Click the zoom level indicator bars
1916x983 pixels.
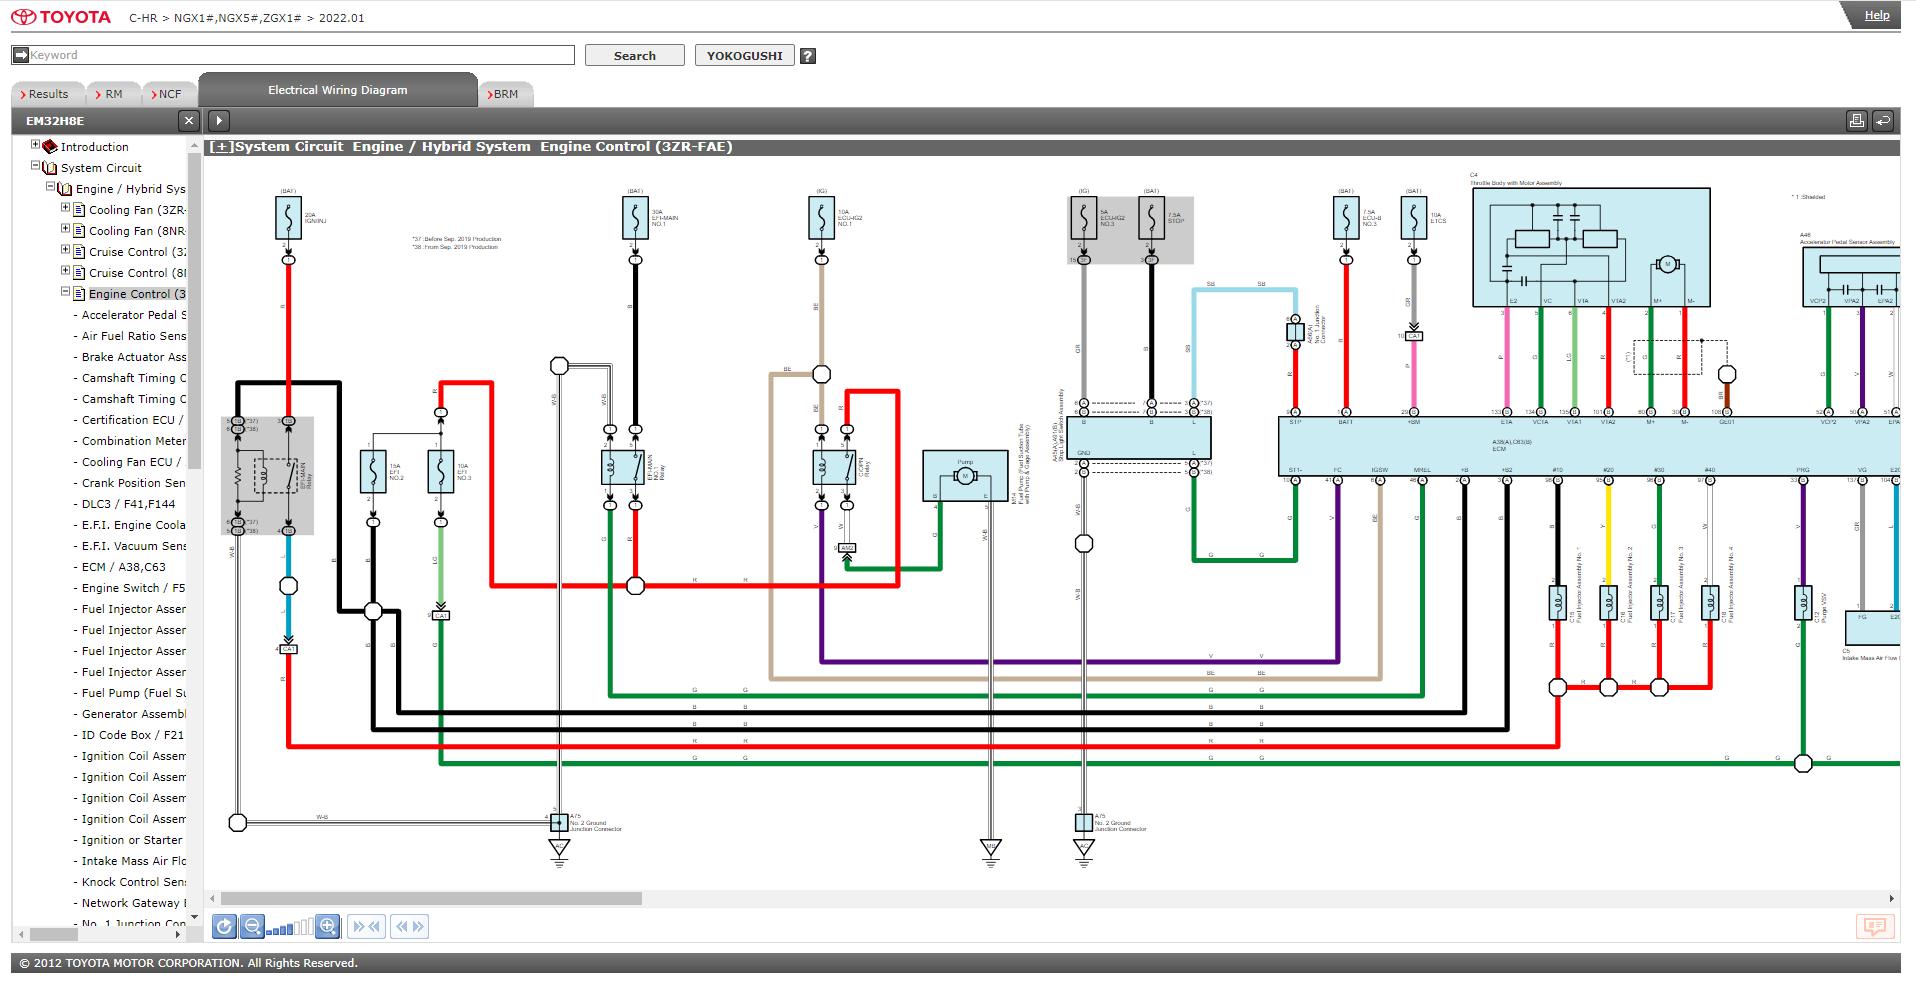pos(290,927)
